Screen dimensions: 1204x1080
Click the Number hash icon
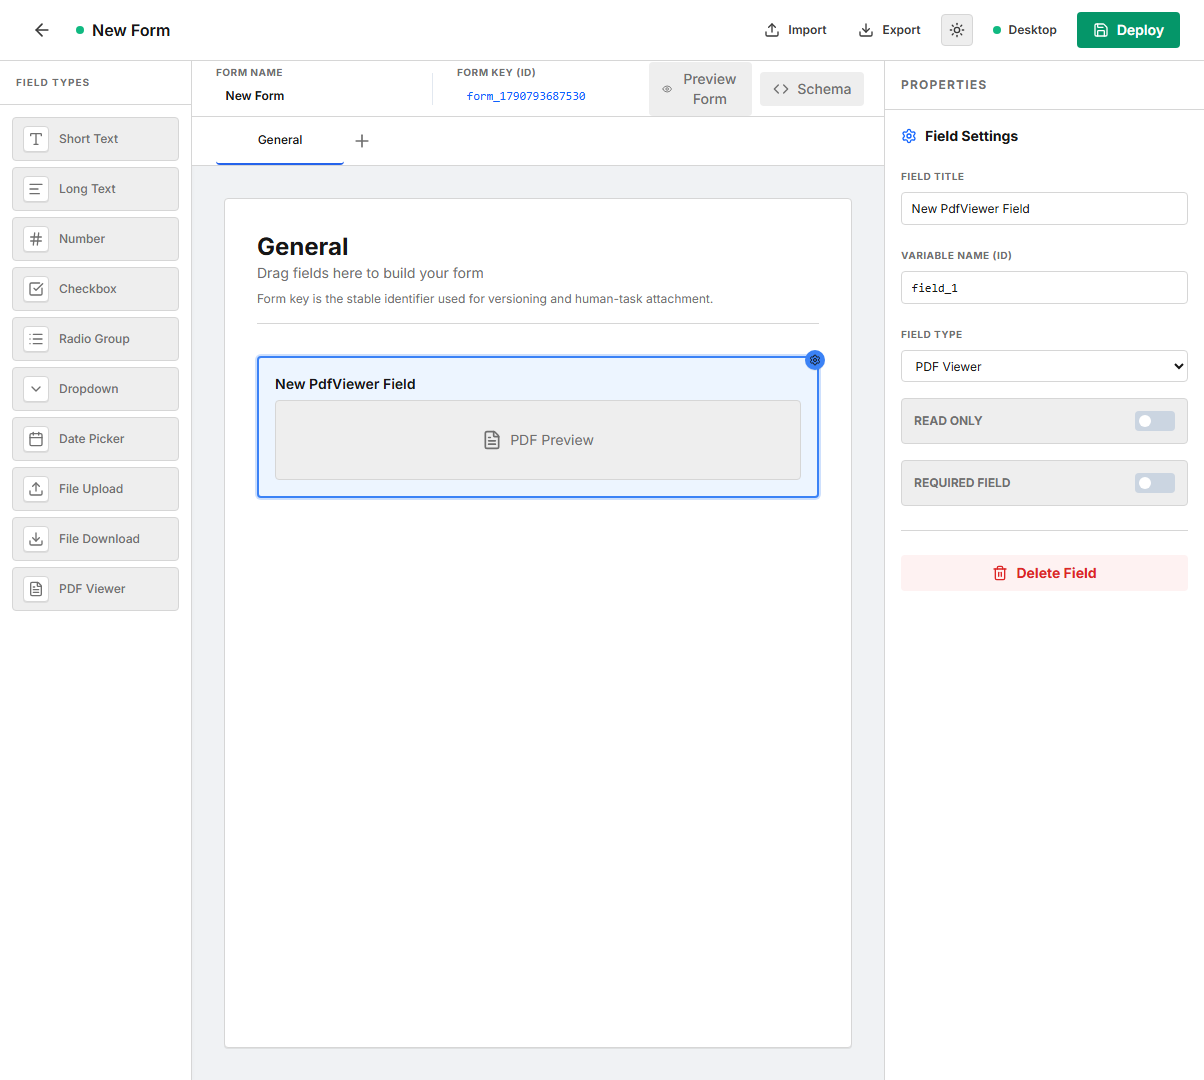[36, 239]
